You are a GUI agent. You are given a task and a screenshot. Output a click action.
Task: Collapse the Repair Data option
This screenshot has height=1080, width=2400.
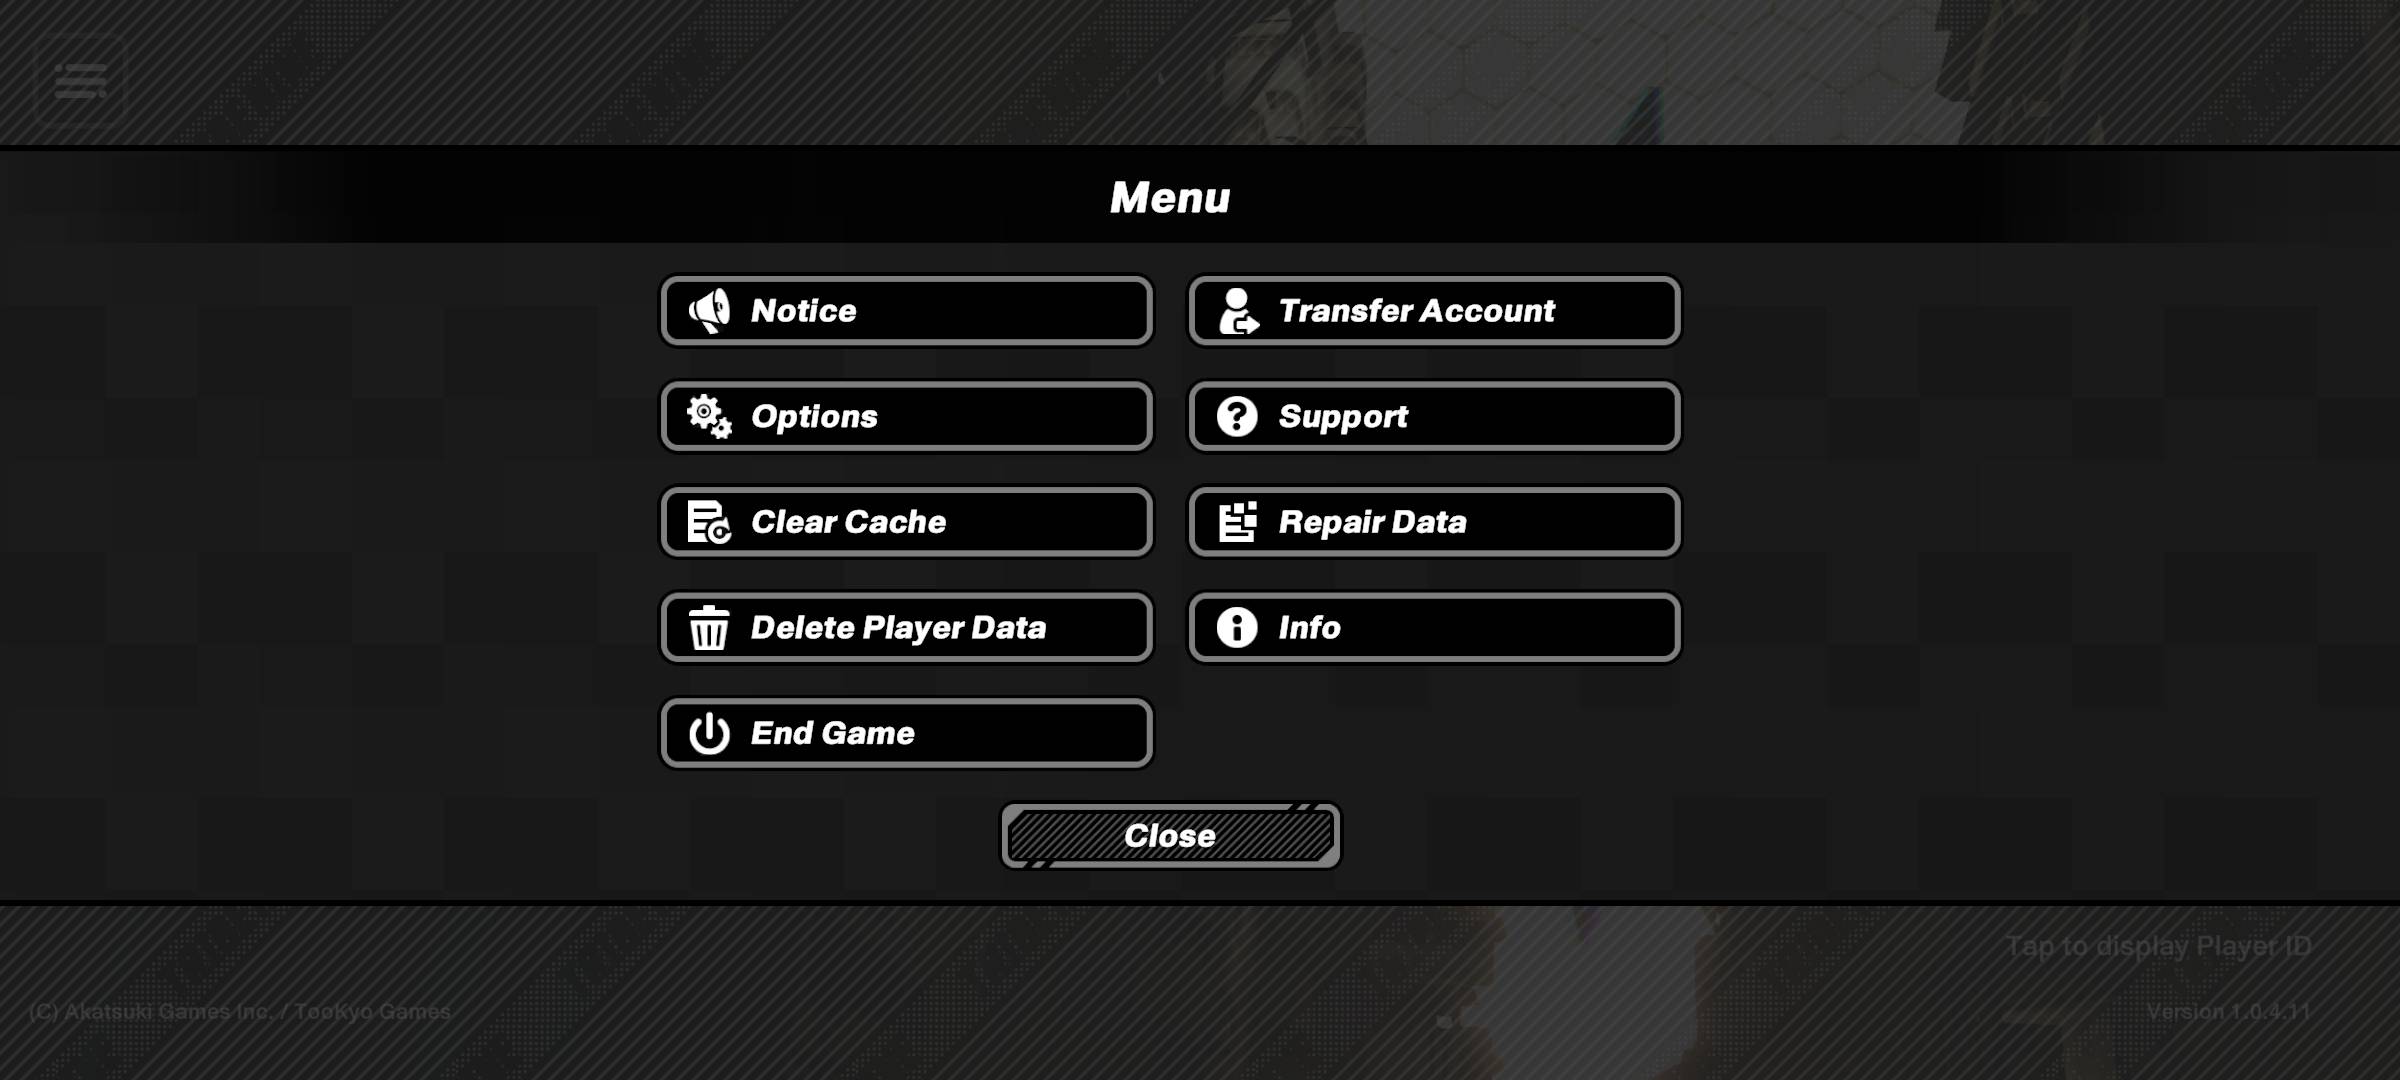pyautogui.click(x=1436, y=522)
